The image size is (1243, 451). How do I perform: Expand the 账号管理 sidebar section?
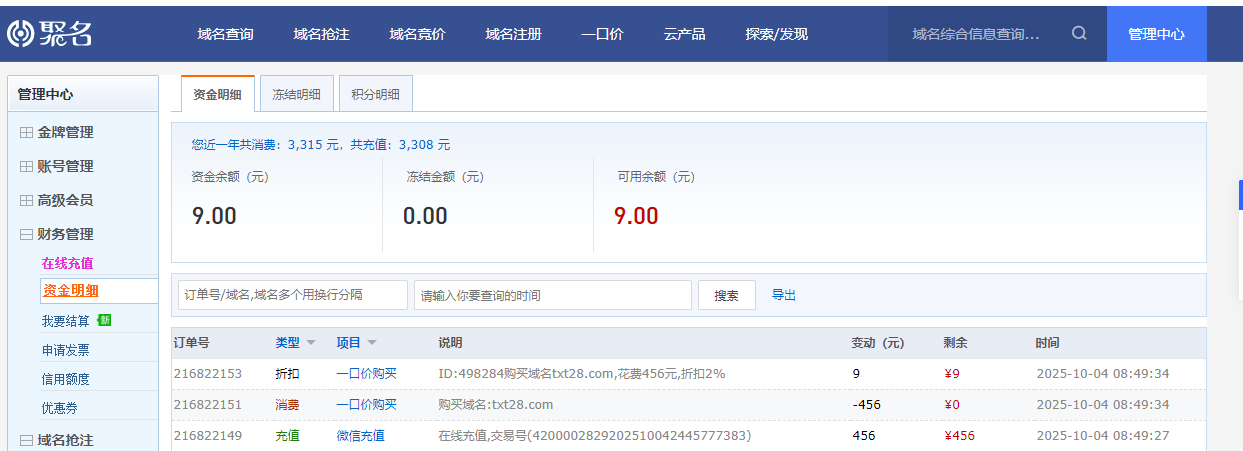pyautogui.click(x=27, y=166)
